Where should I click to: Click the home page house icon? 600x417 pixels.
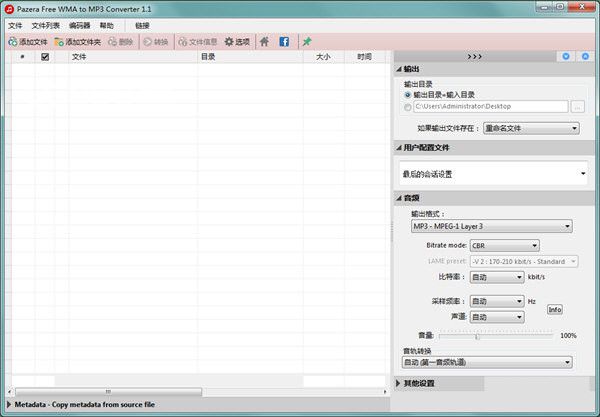[x=264, y=42]
